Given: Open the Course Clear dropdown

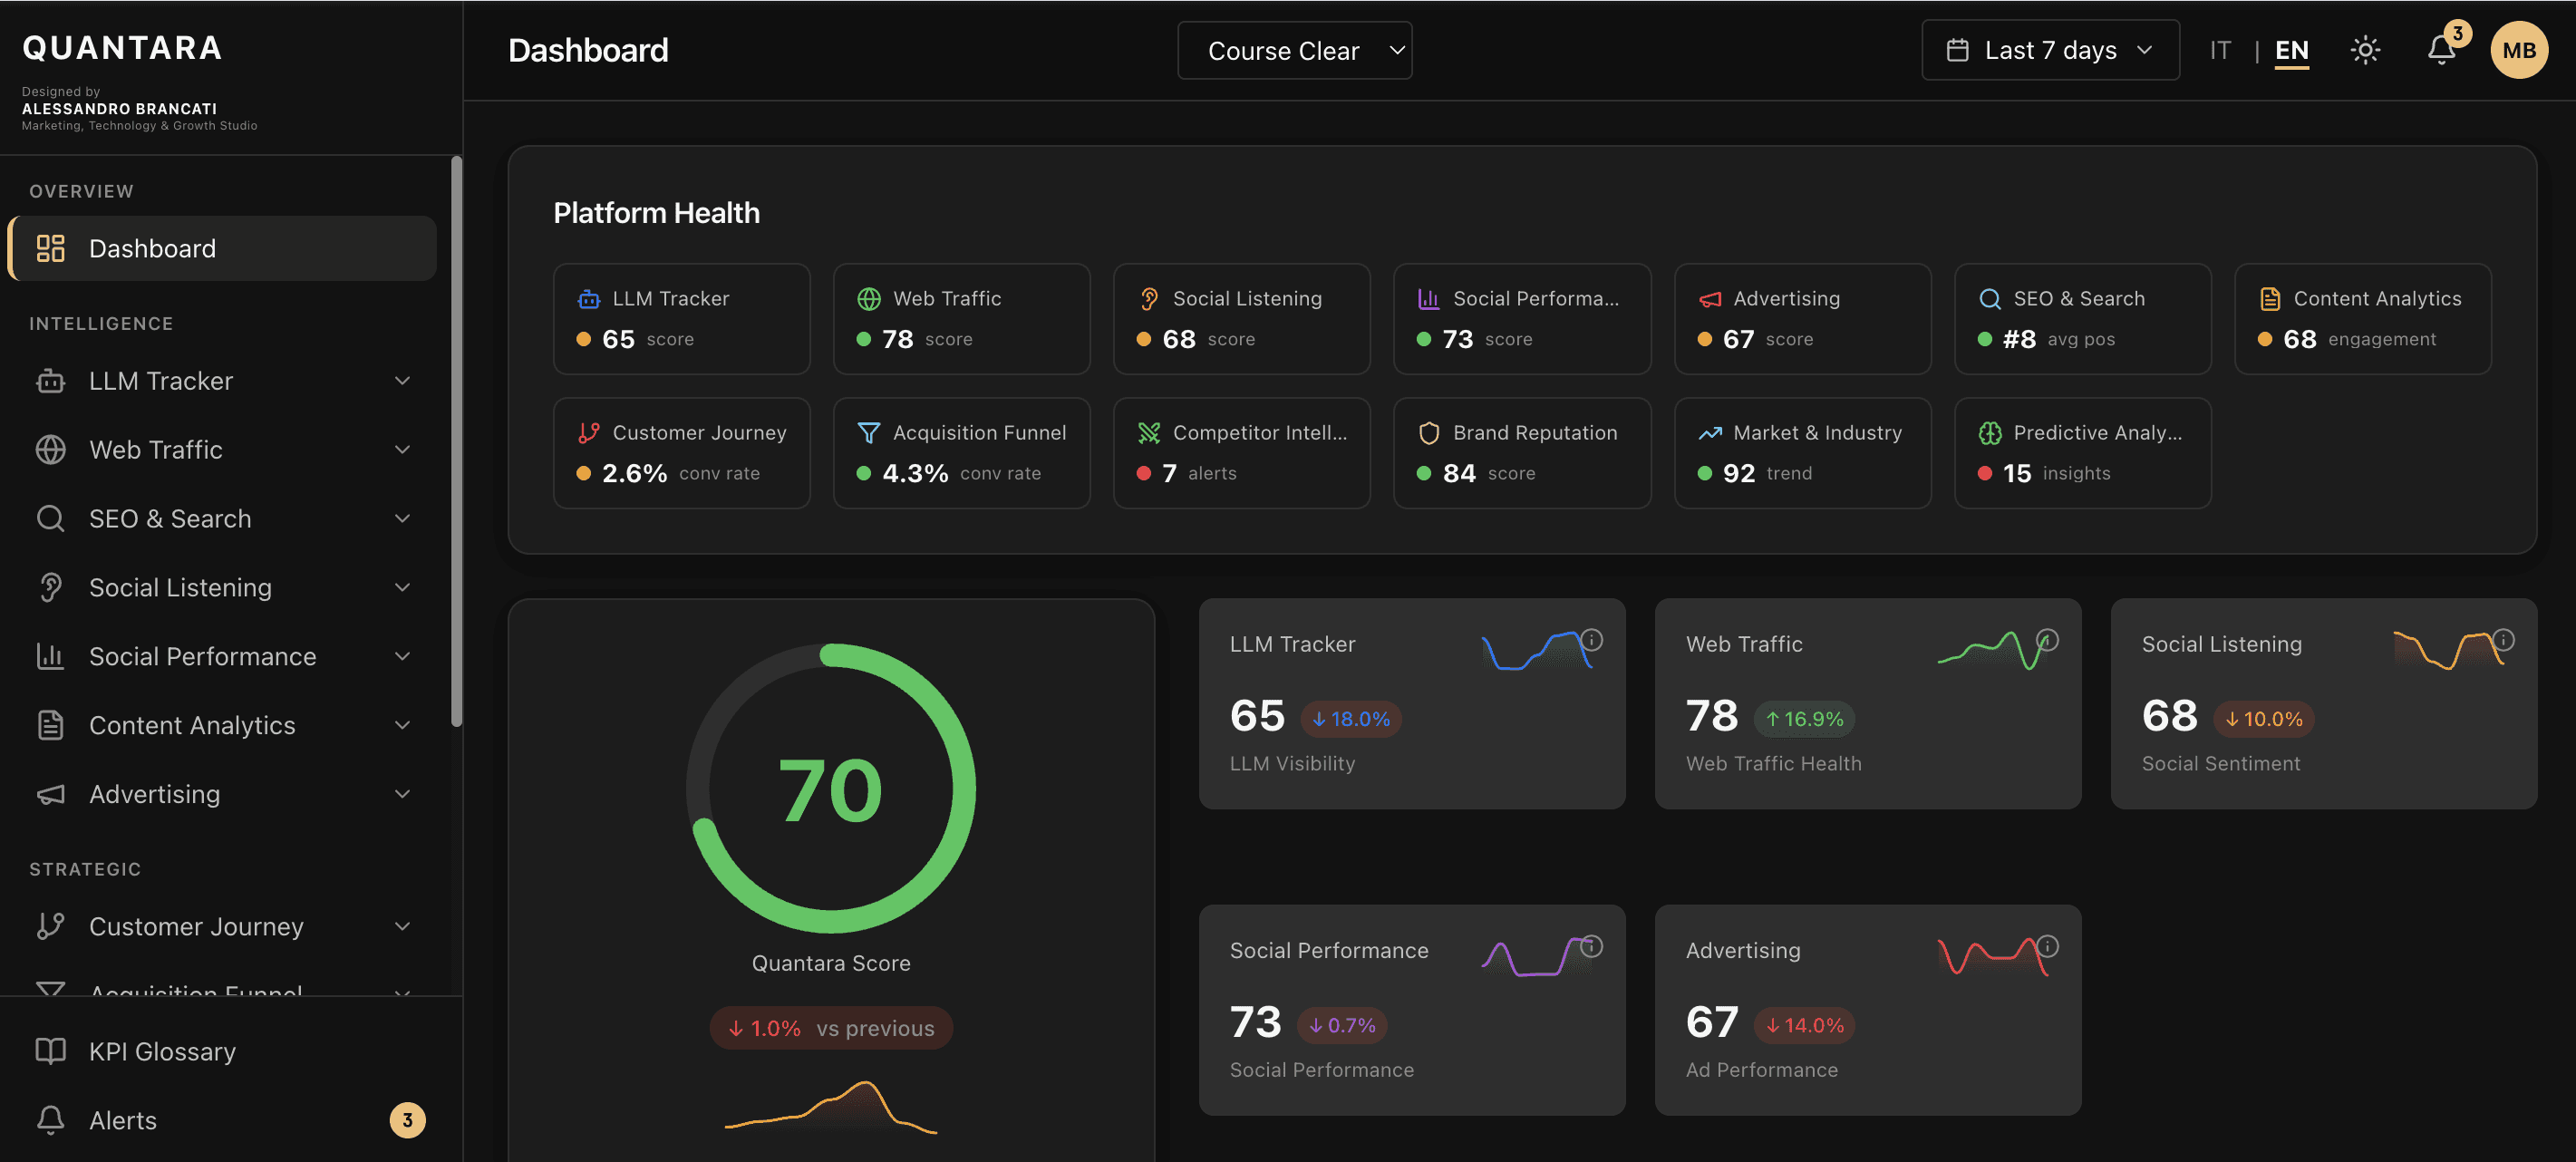Looking at the screenshot, I should click(x=1294, y=49).
